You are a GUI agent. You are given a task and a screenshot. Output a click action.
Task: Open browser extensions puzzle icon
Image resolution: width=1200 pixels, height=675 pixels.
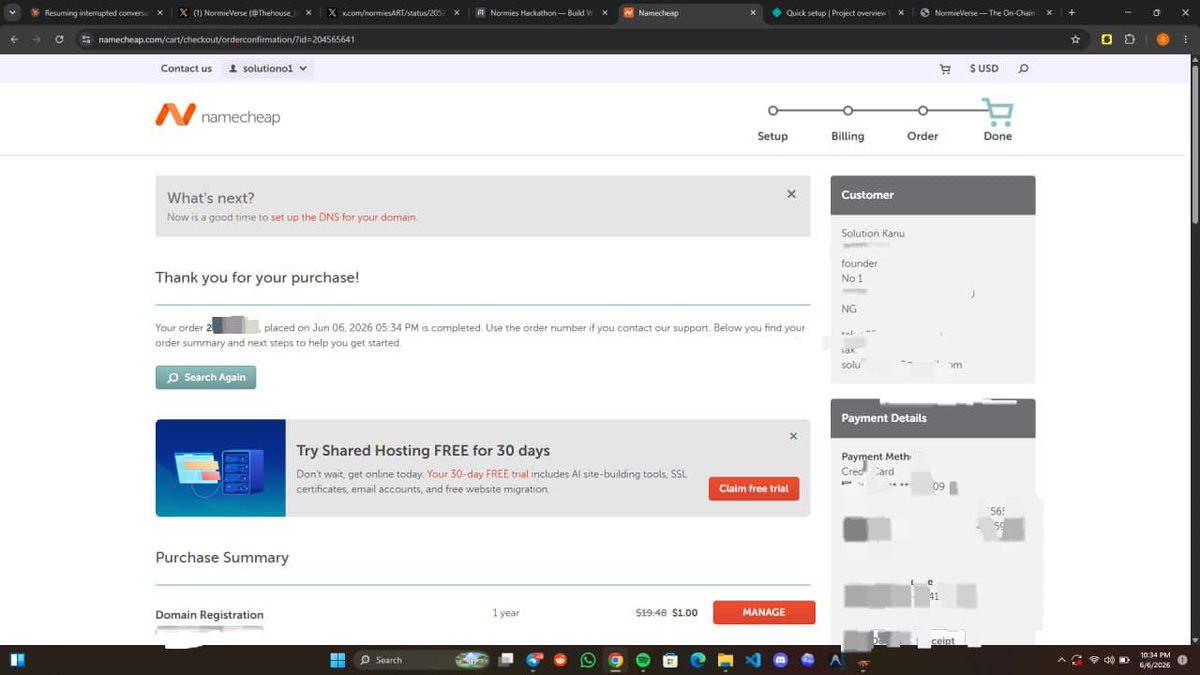[1130, 39]
